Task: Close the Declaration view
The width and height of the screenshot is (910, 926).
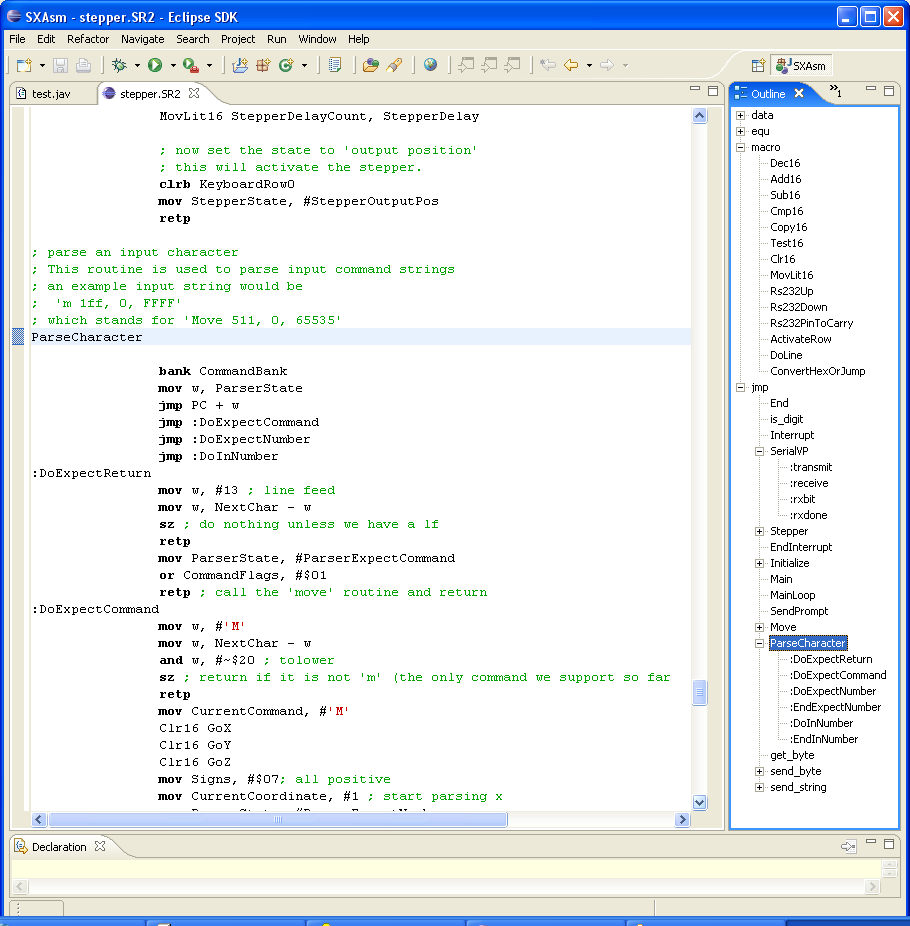Action: point(100,846)
